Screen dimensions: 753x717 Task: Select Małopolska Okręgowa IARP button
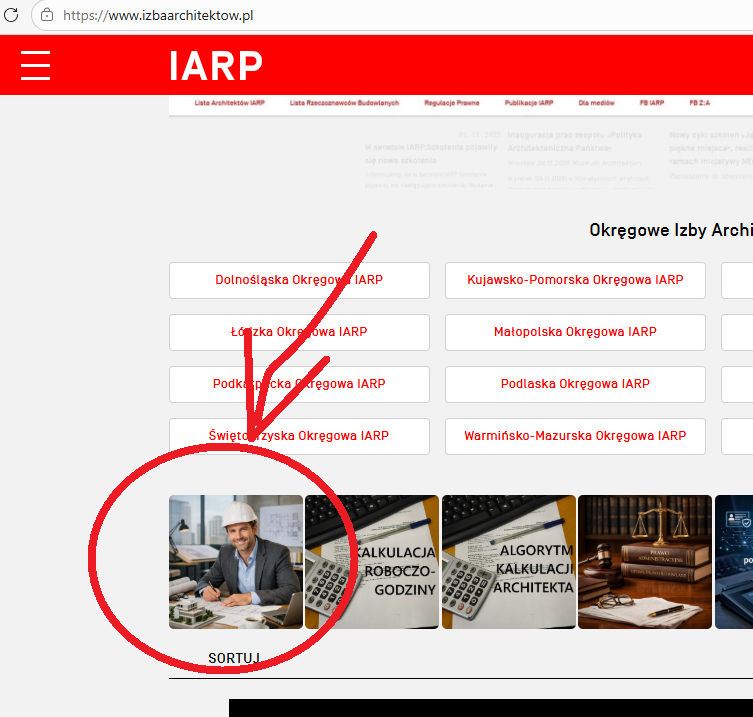coord(575,332)
